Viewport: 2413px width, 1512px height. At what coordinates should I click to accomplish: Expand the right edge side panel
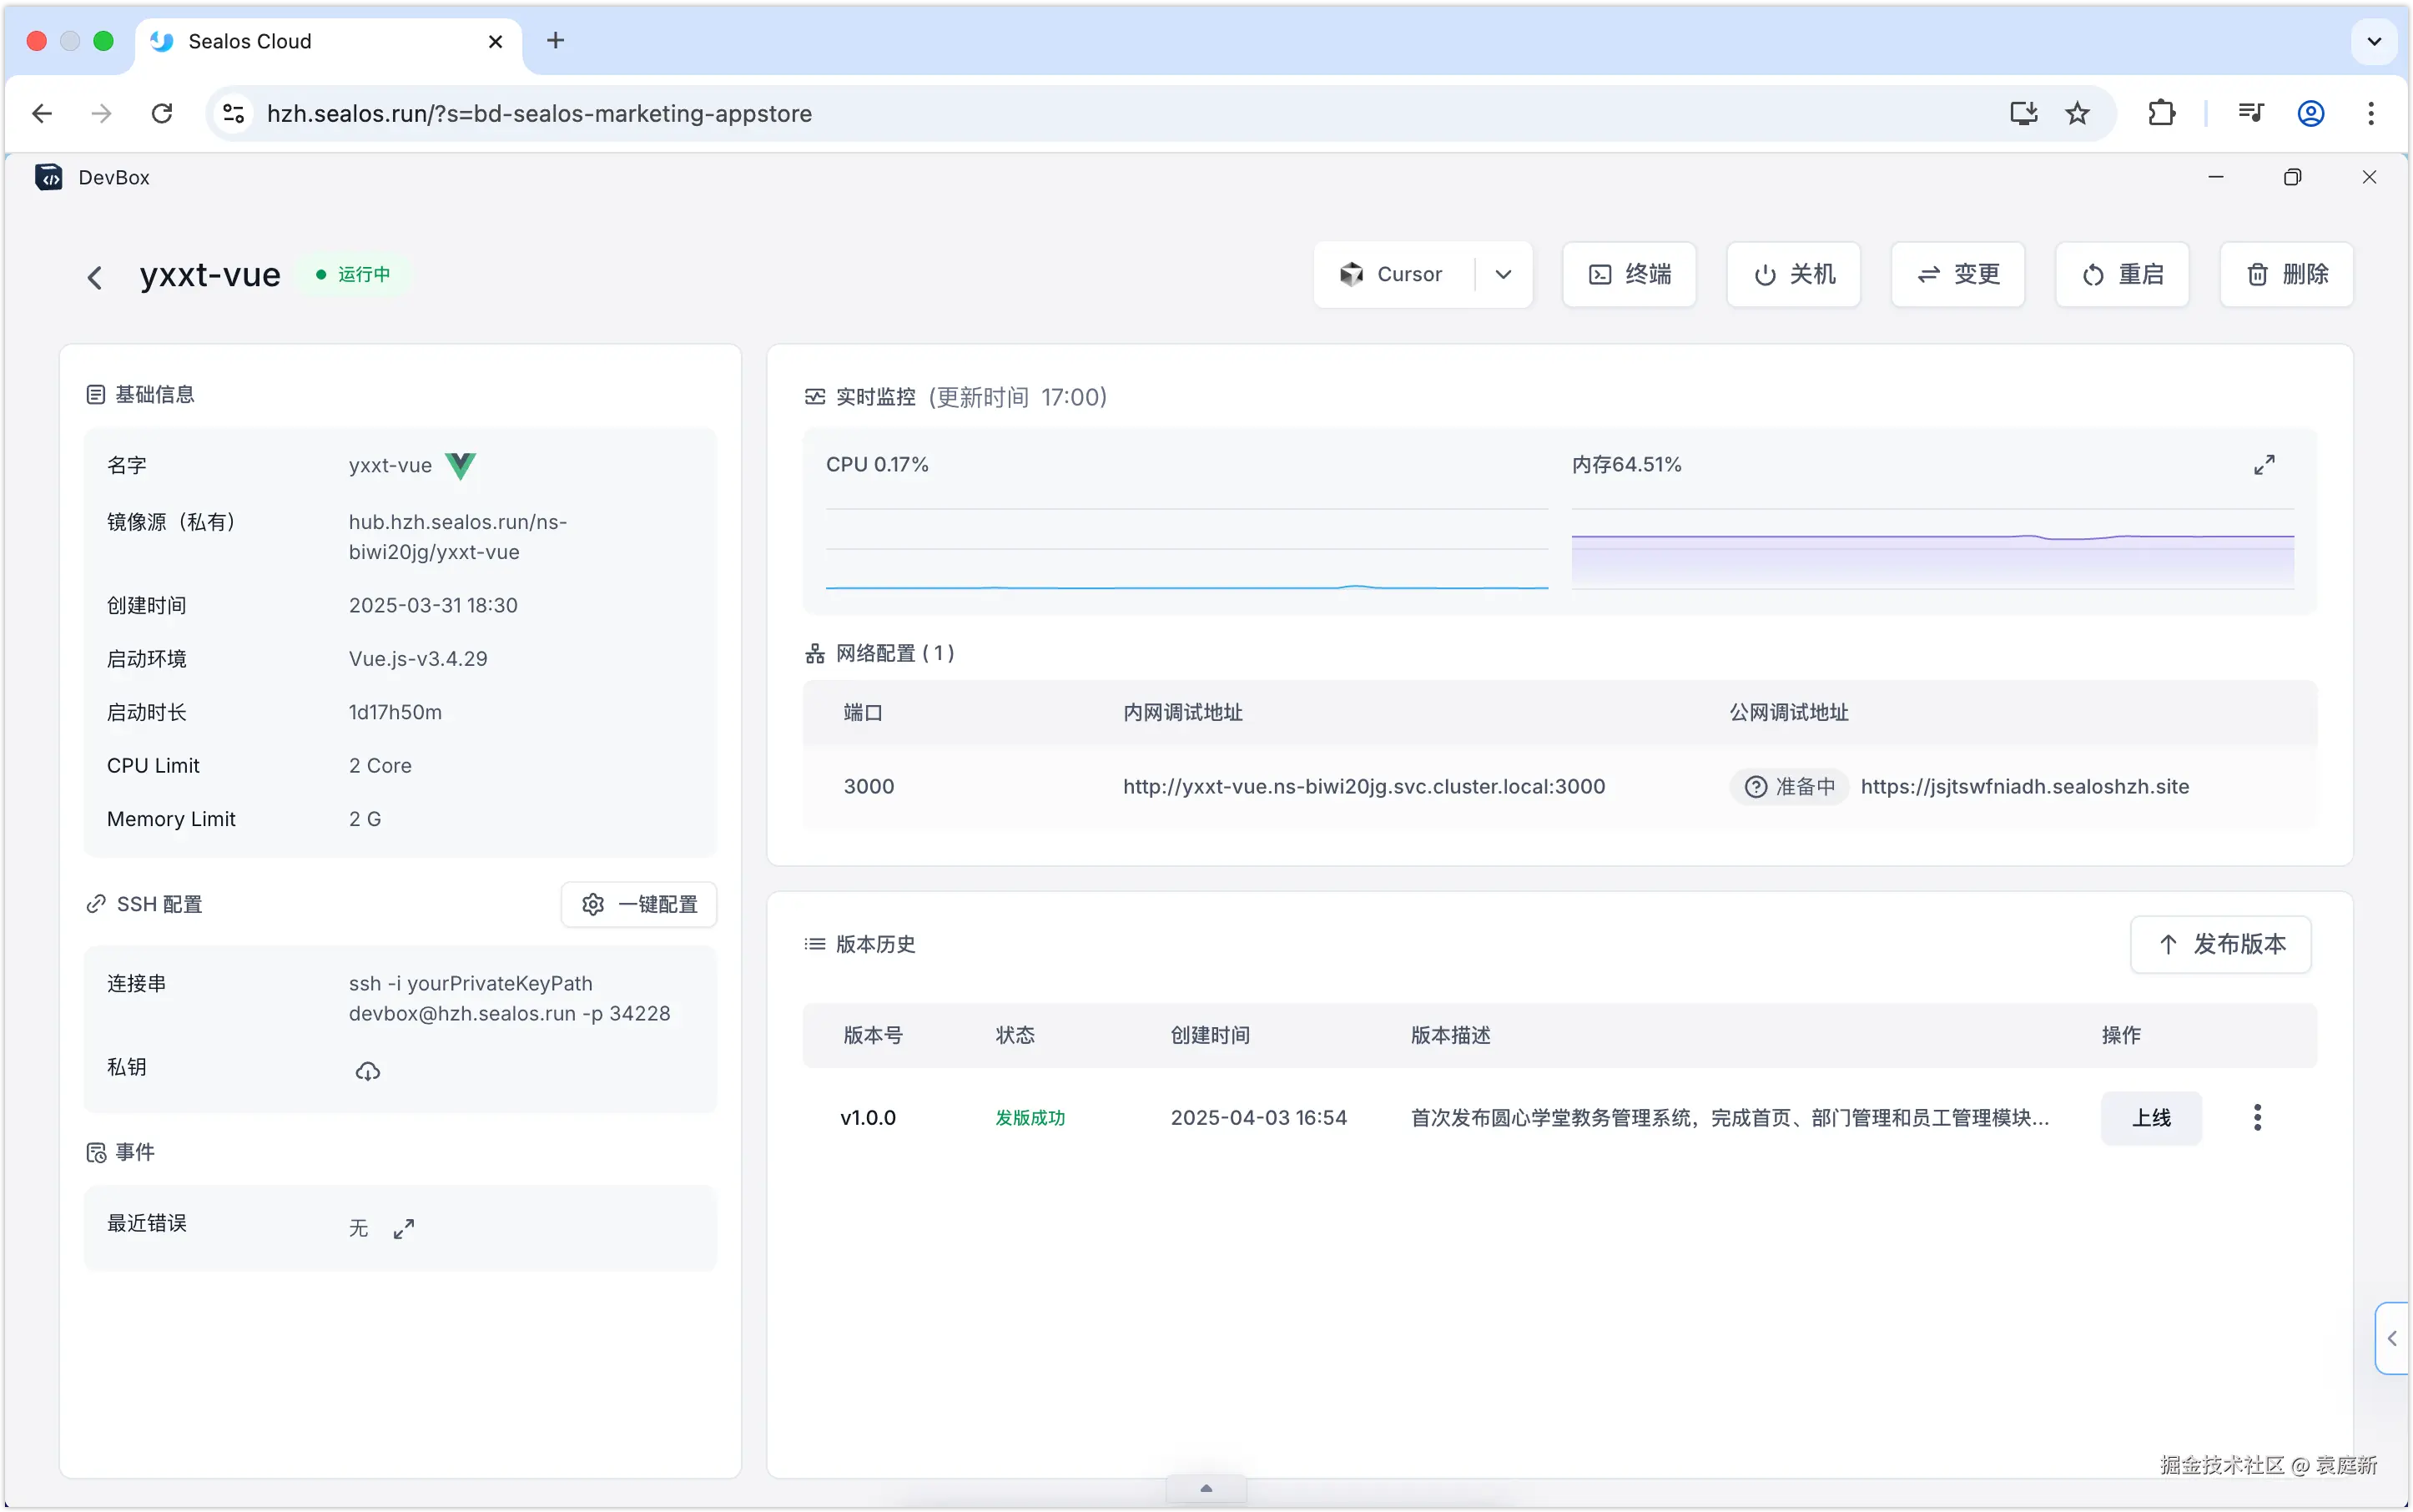point(2394,1338)
